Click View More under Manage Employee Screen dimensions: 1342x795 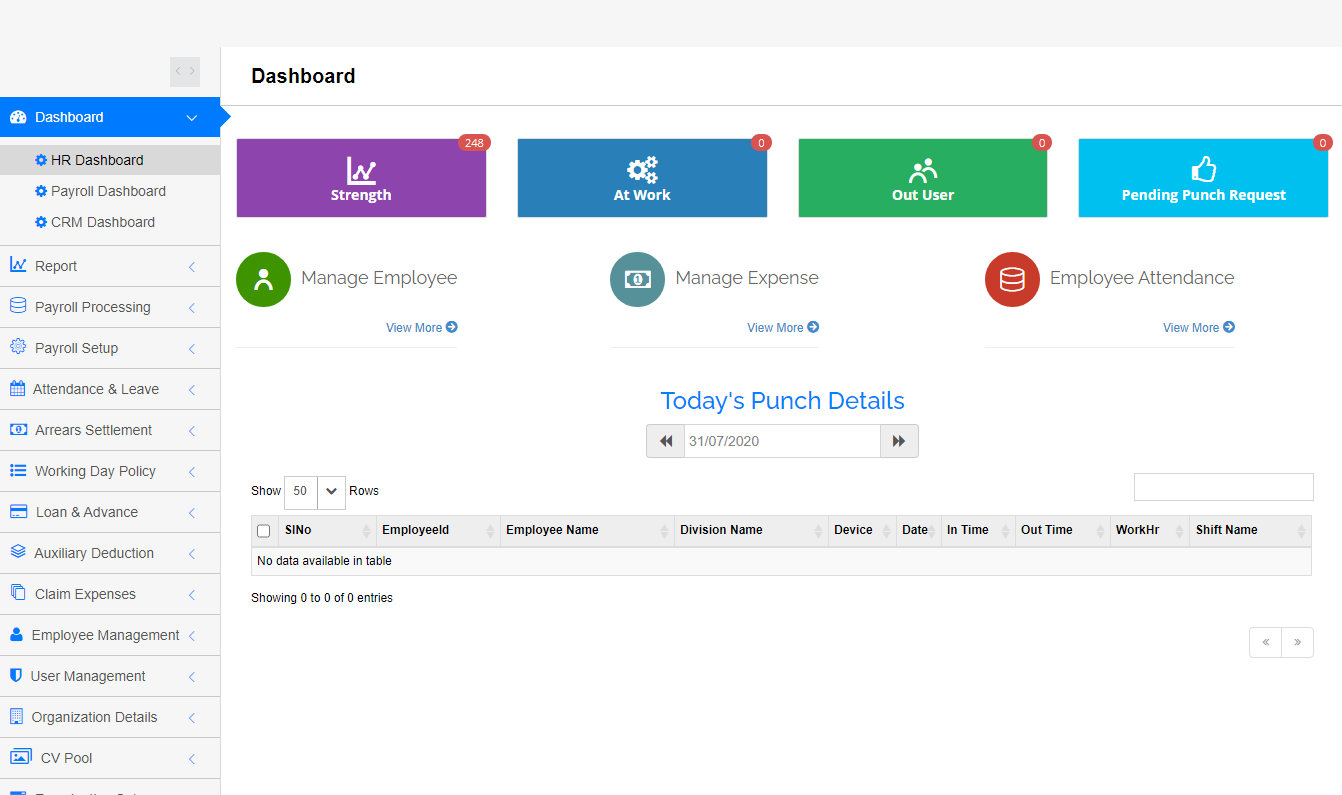(x=421, y=328)
